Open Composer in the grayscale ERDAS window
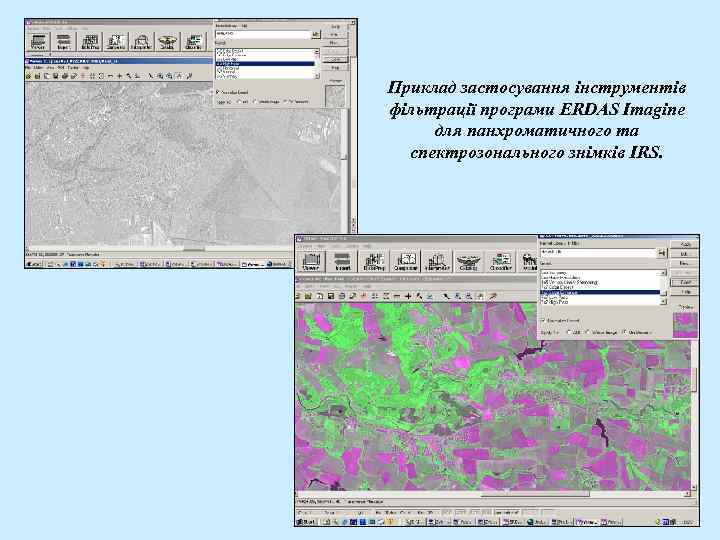The width and height of the screenshot is (720, 540). (116, 41)
